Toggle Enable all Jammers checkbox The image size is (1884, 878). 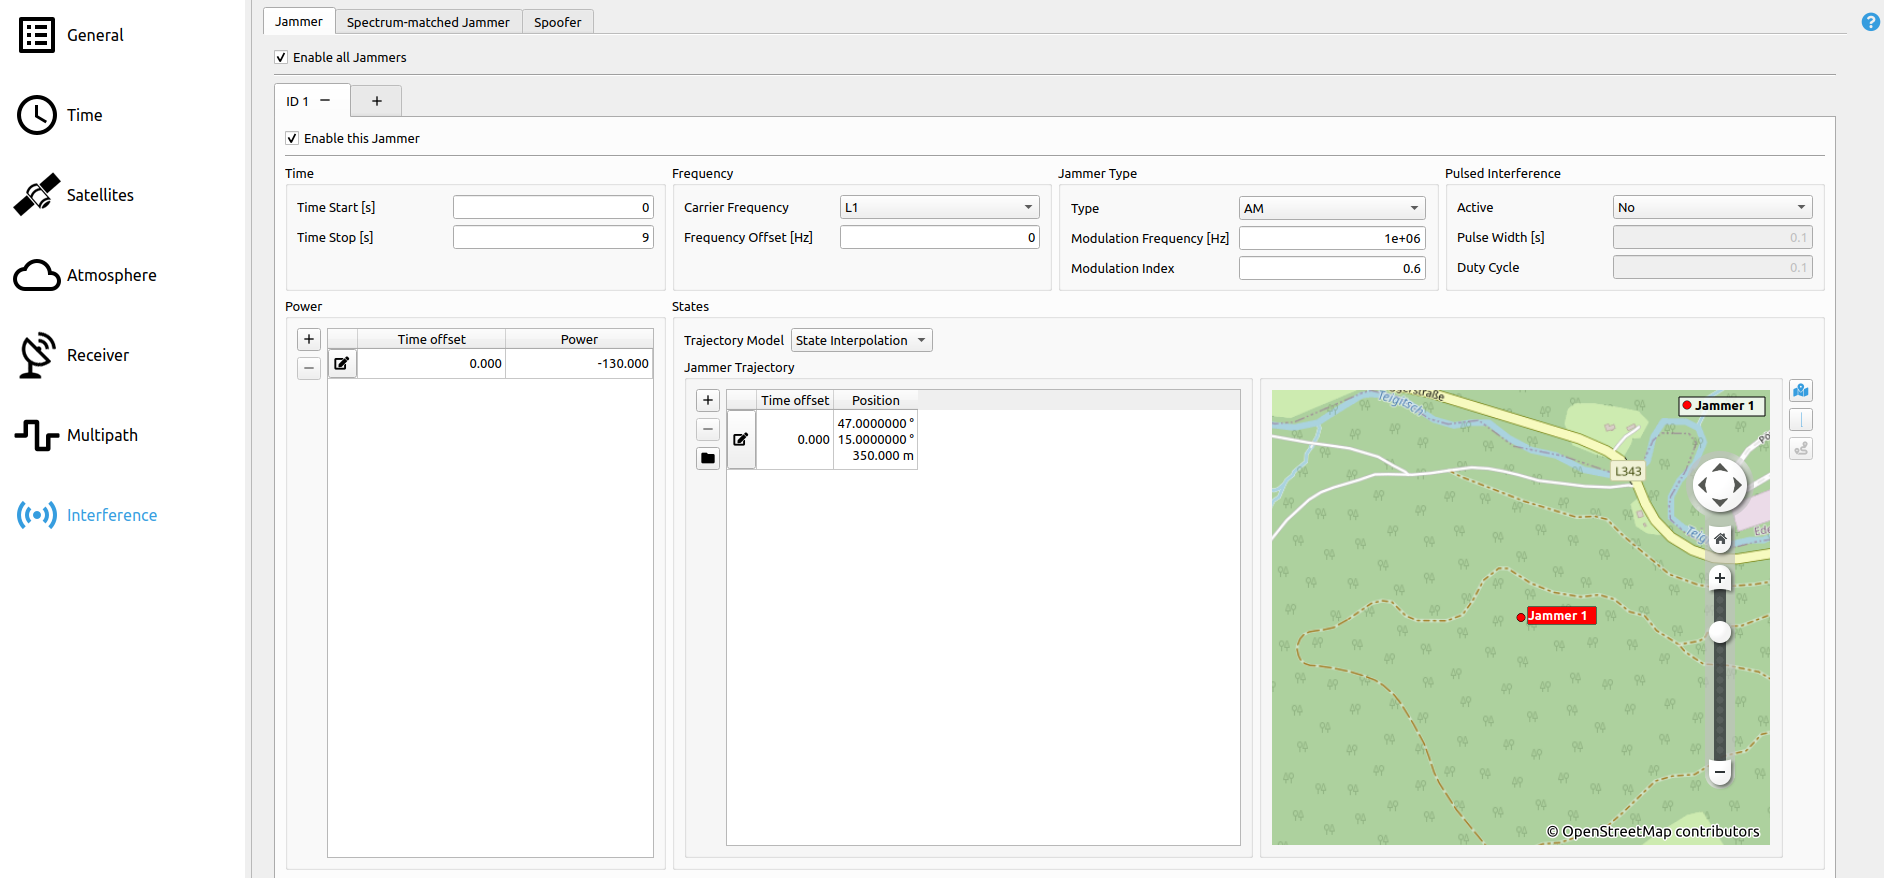point(281,58)
